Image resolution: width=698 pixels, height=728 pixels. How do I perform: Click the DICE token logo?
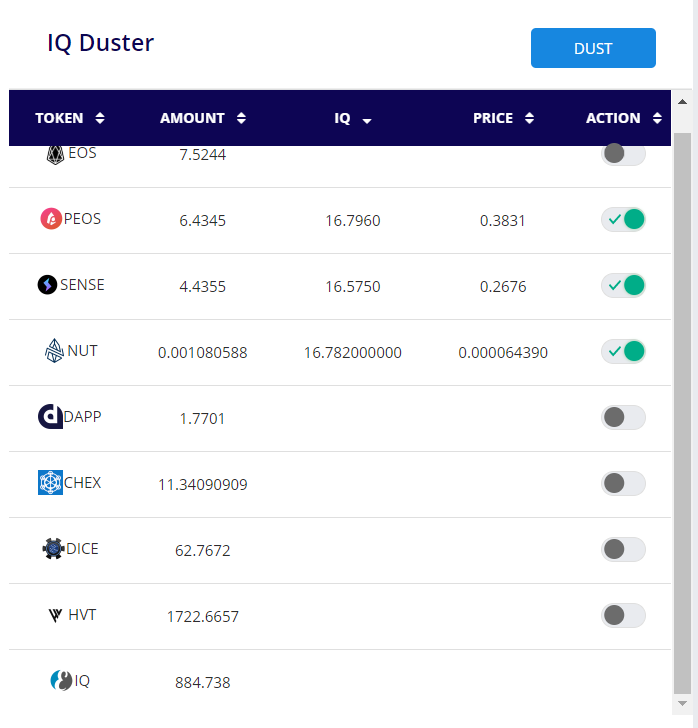coord(53,548)
